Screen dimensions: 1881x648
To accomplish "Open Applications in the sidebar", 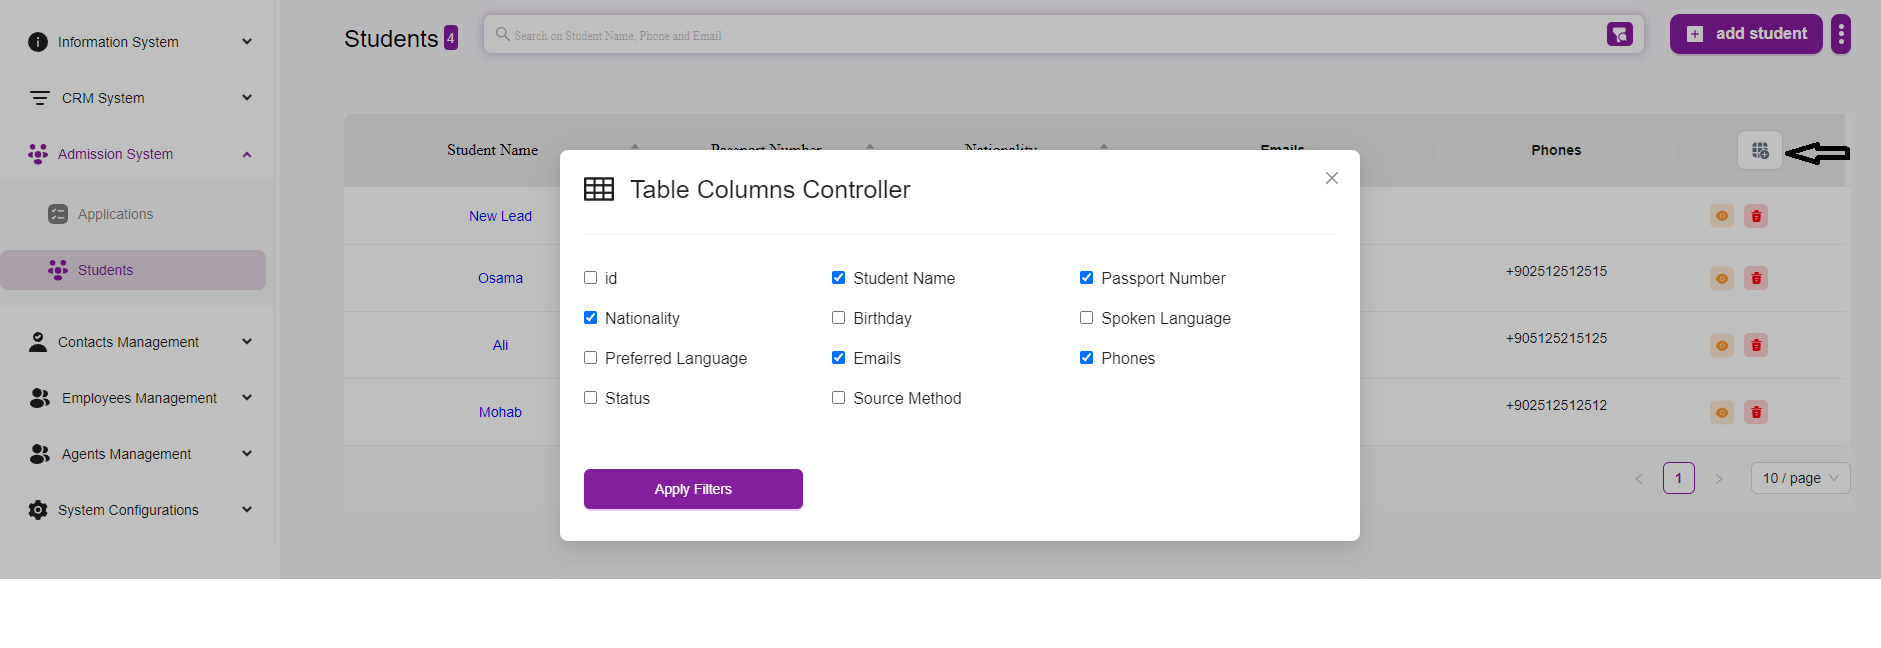I will pyautogui.click(x=115, y=214).
